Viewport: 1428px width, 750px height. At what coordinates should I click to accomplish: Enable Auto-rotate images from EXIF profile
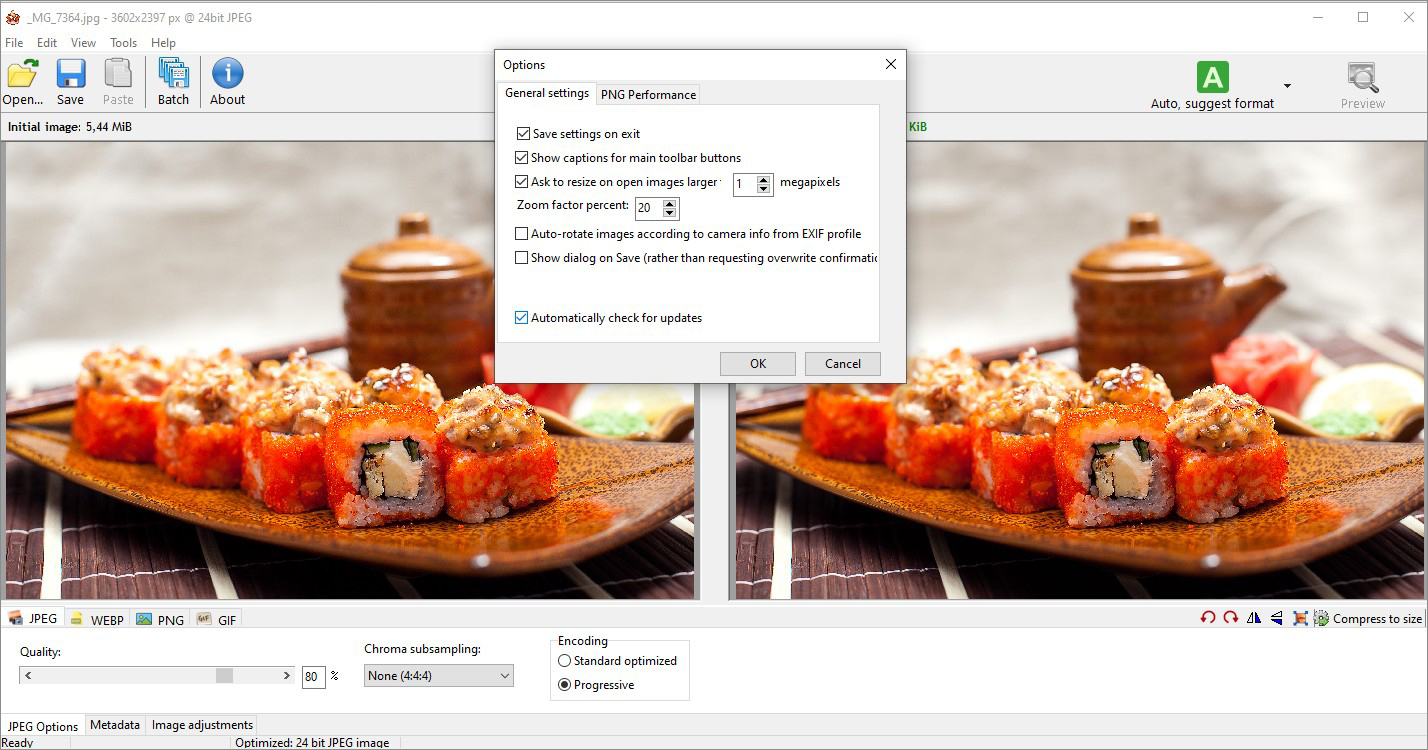[521, 233]
